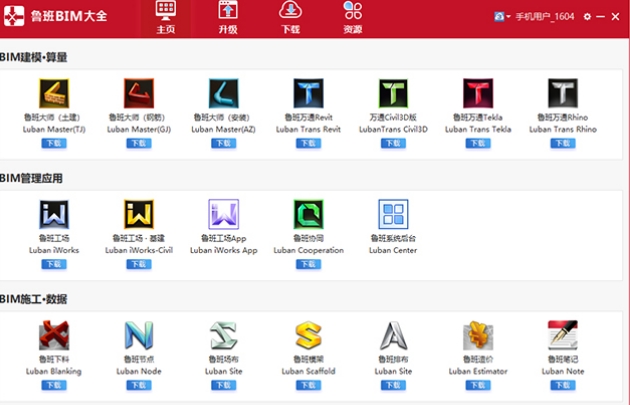Choose the Luban Blanking icon

tap(54, 335)
